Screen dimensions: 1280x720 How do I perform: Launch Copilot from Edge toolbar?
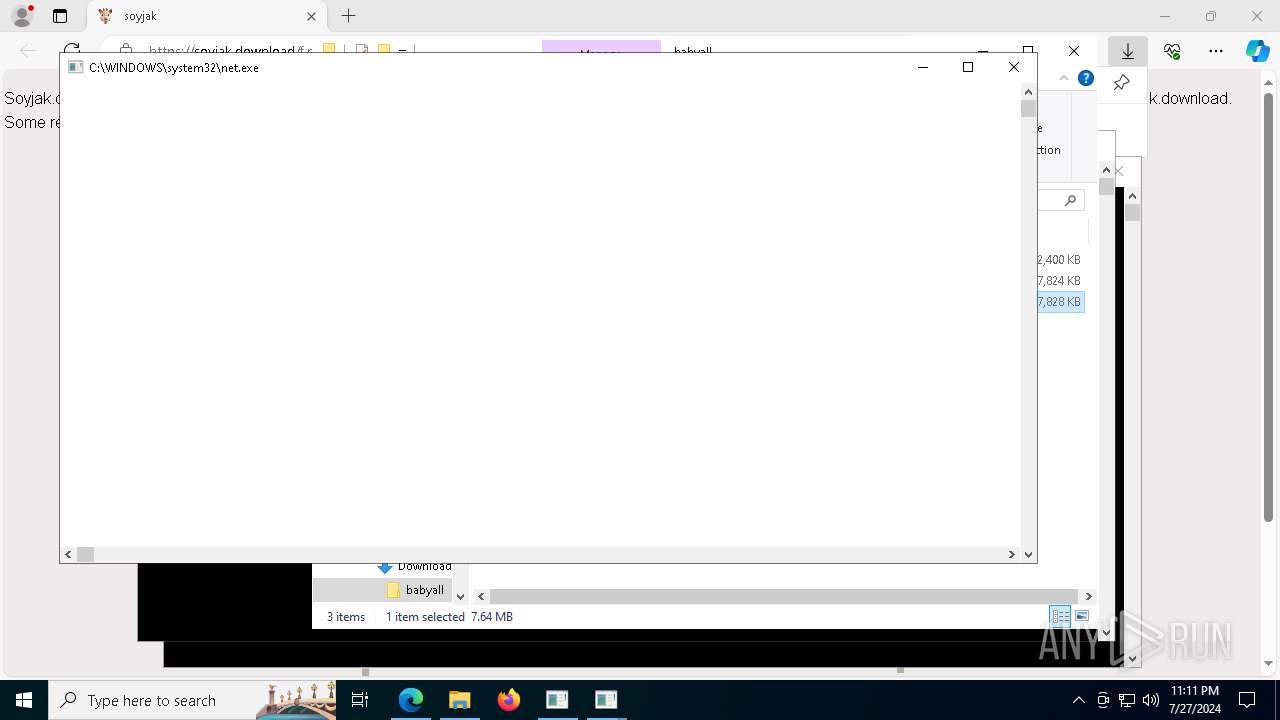(1257, 51)
